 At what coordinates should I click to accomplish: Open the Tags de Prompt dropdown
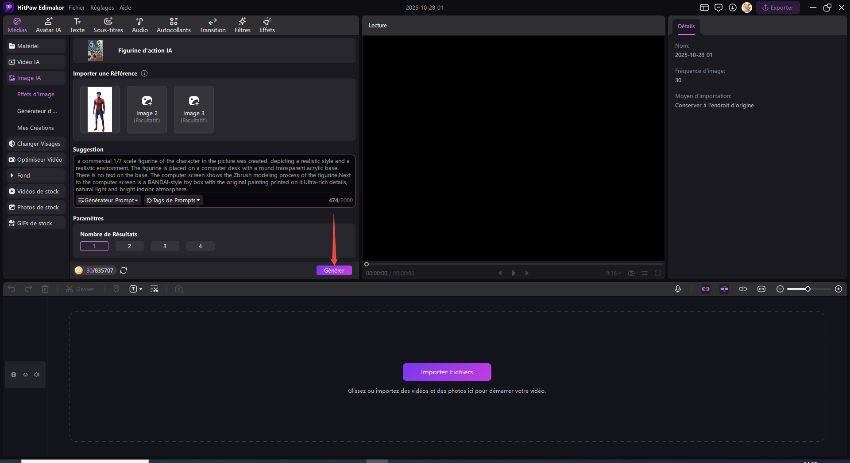[173, 200]
